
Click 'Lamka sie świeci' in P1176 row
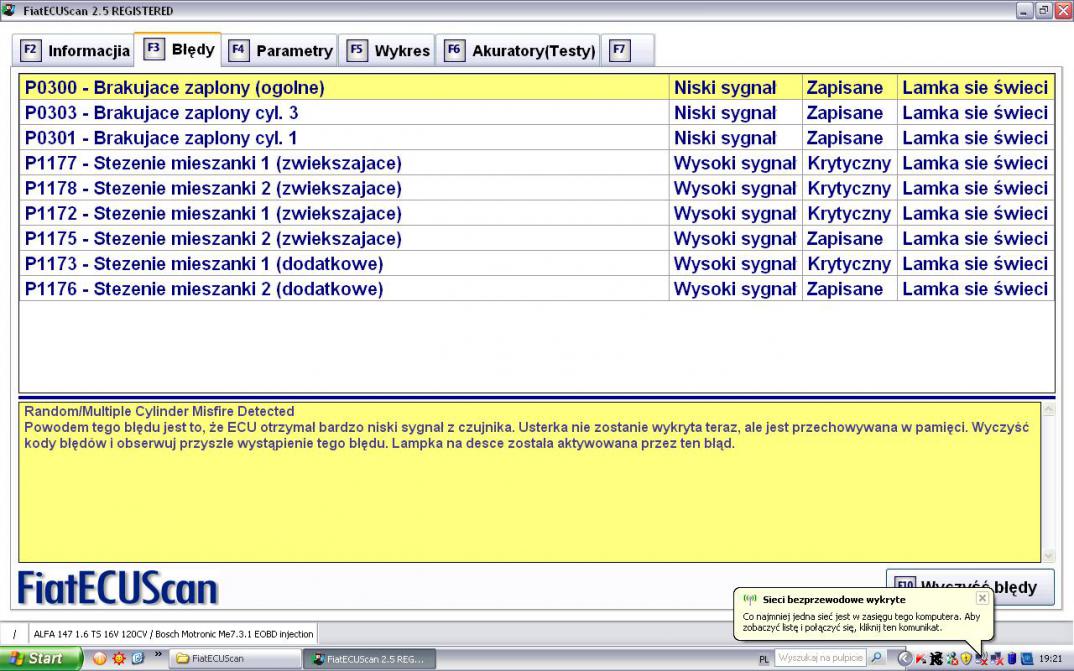point(975,288)
